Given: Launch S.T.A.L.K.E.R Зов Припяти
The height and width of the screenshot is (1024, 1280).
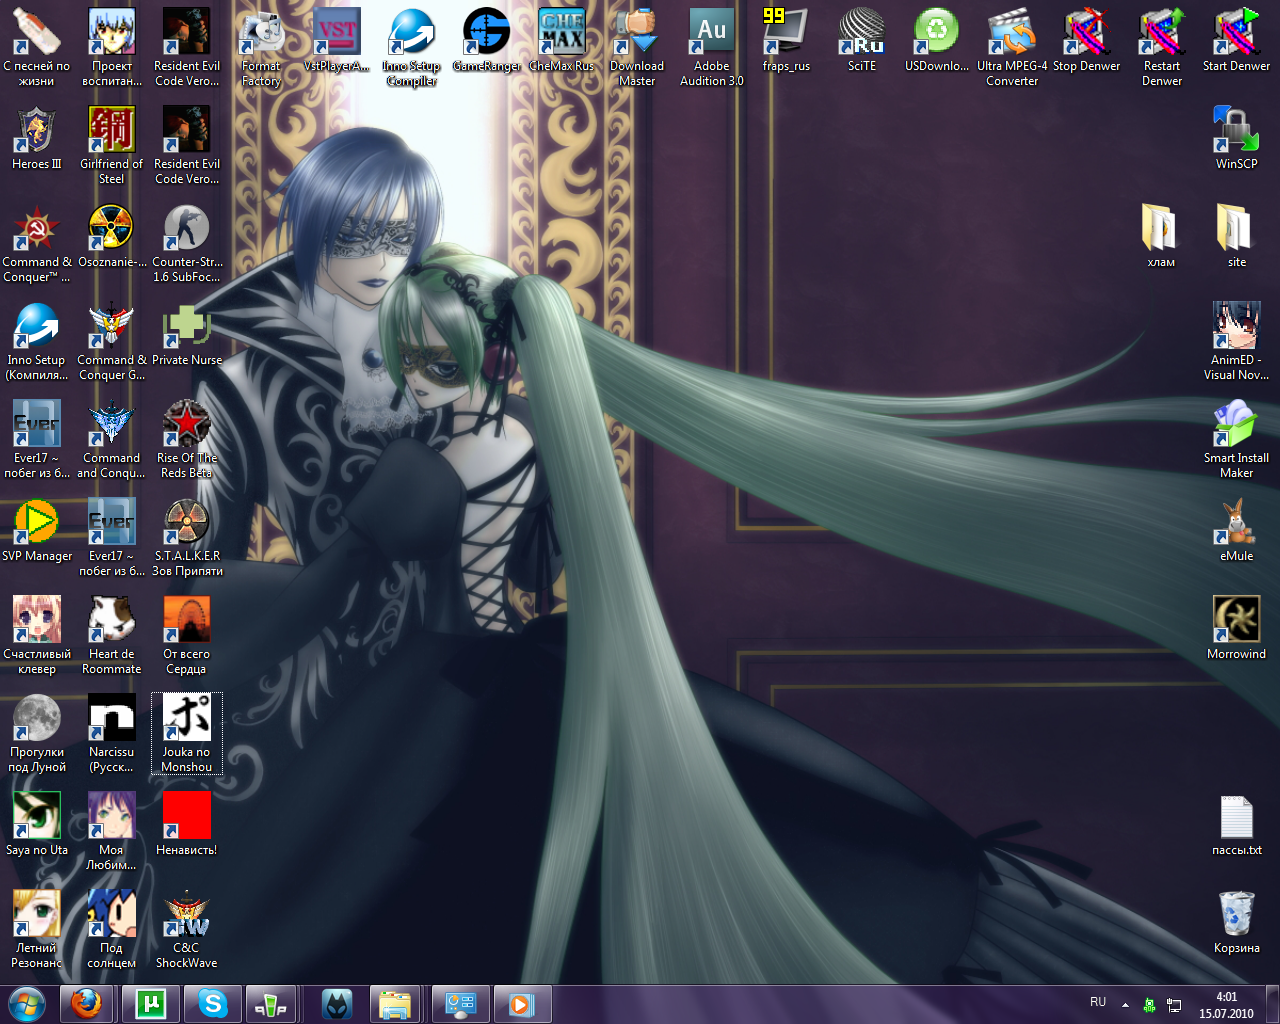Looking at the screenshot, I should tap(187, 537).
